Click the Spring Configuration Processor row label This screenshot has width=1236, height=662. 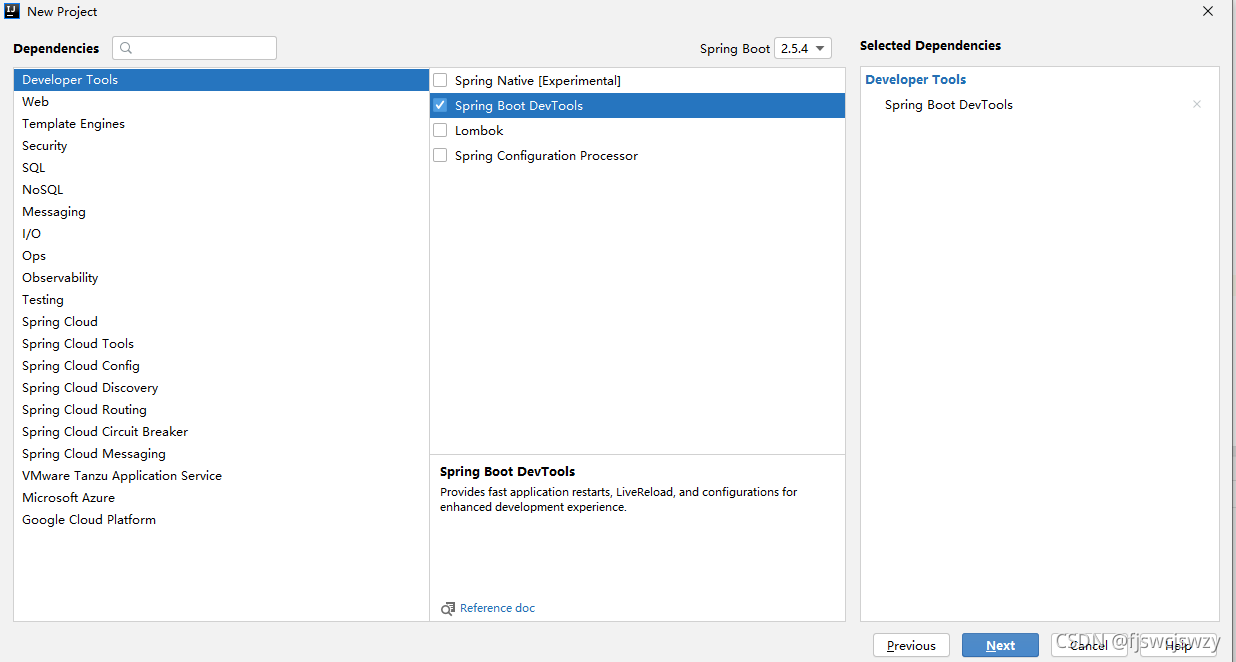[x=546, y=155]
